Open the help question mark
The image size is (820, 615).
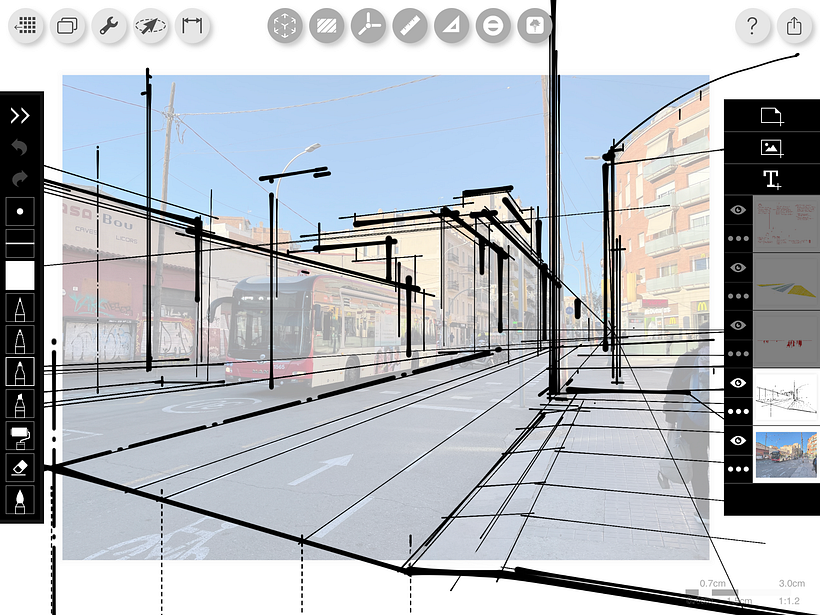[753, 25]
